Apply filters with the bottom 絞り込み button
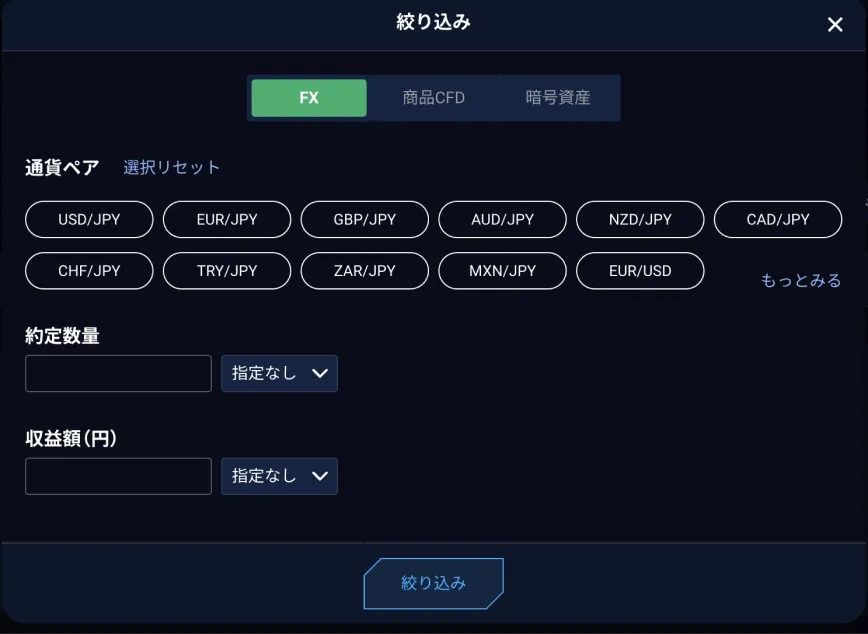Image resolution: width=868 pixels, height=634 pixels. click(433, 583)
